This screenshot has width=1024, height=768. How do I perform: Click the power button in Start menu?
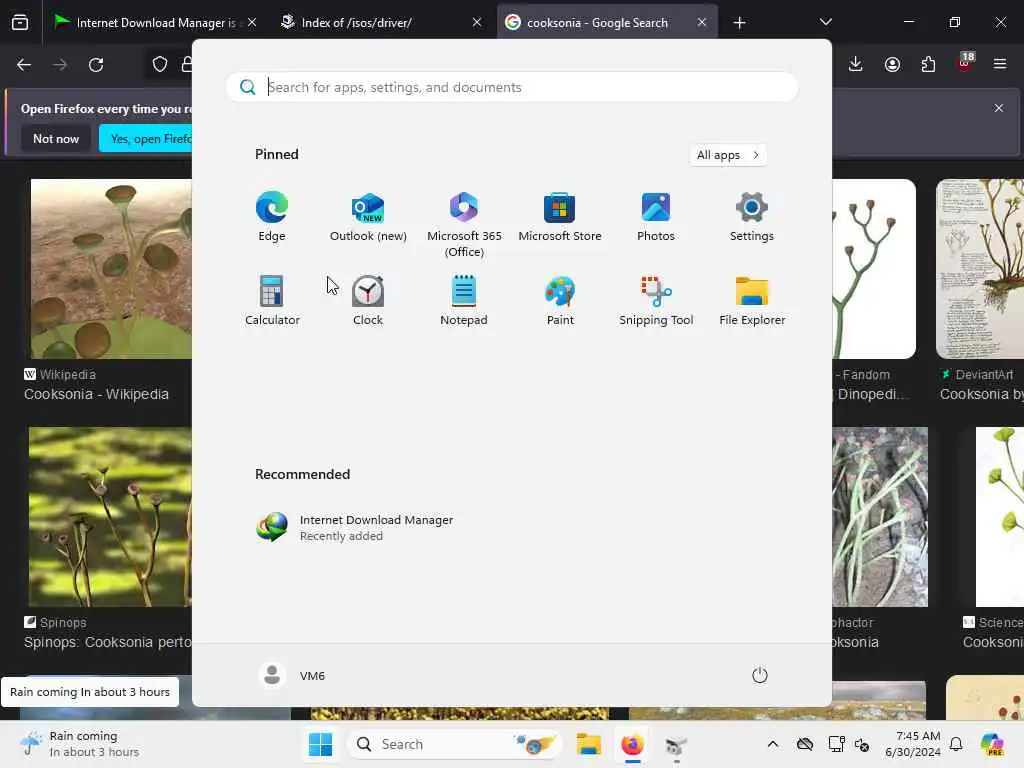pos(760,675)
